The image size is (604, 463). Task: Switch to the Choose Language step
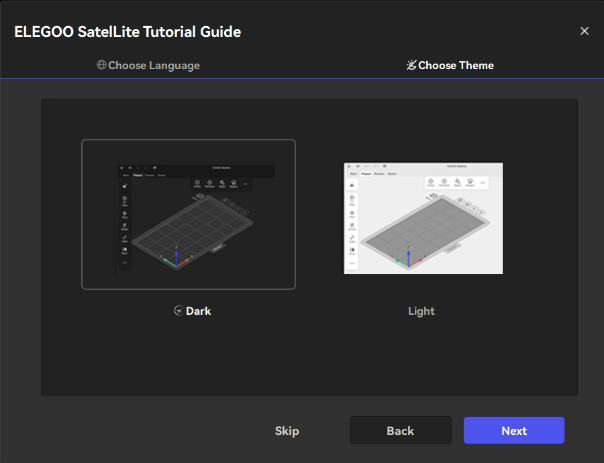tap(148, 65)
